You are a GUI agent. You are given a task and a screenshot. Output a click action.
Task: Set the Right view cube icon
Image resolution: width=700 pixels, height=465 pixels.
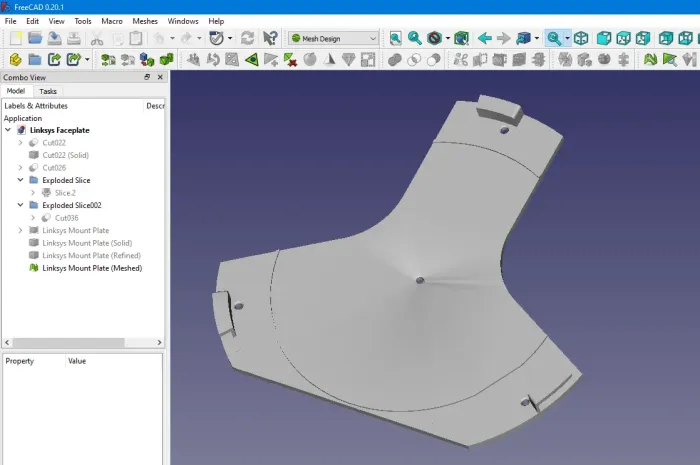point(643,38)
